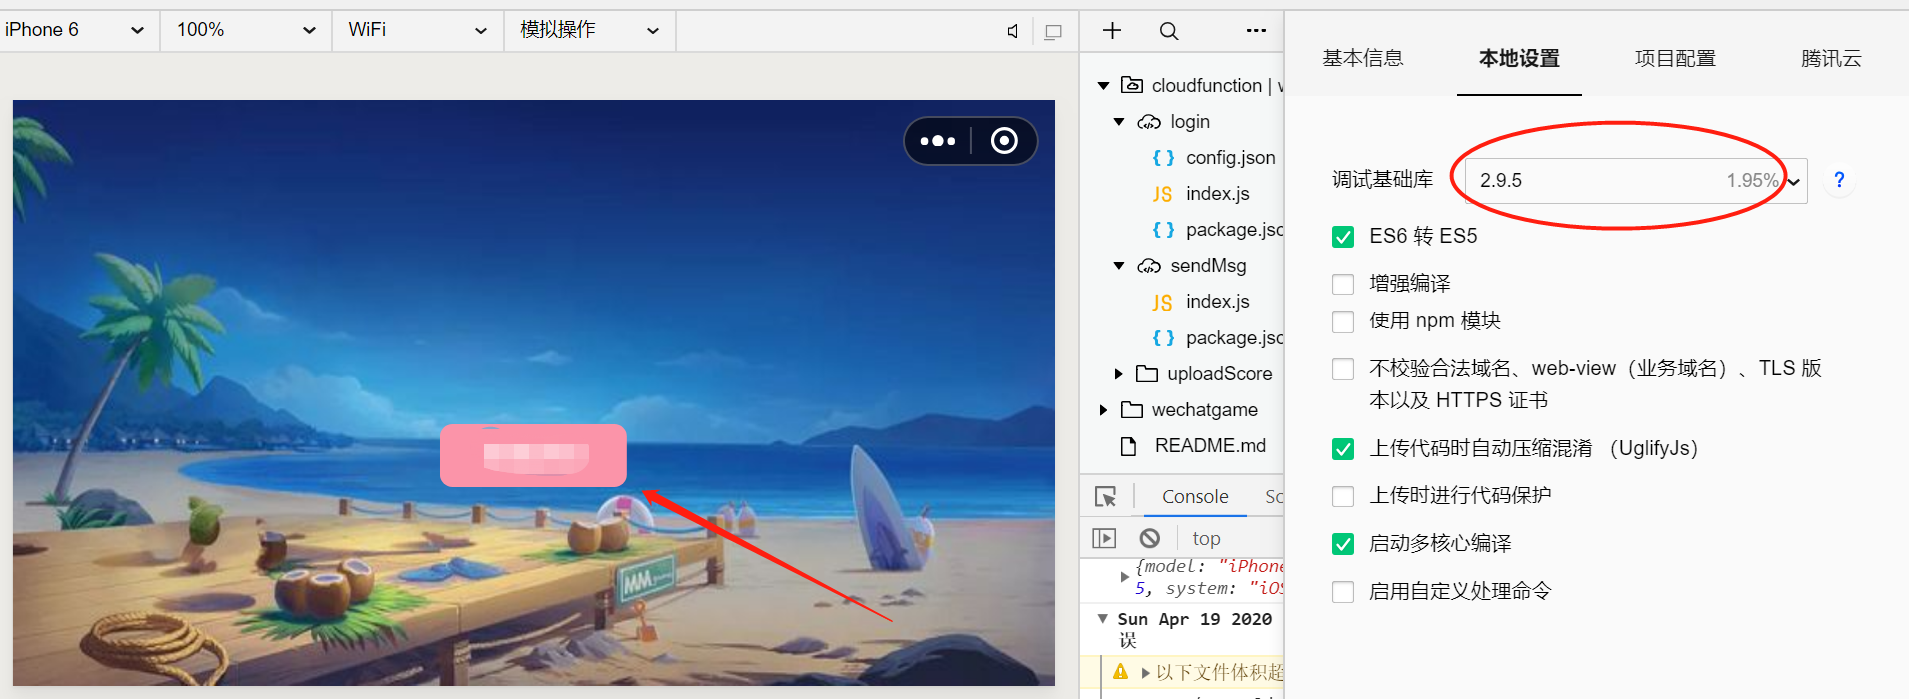The image size is (1909, 699).
Task: Click the JSON braces icon of config.json
Action: coord(1163,158)
